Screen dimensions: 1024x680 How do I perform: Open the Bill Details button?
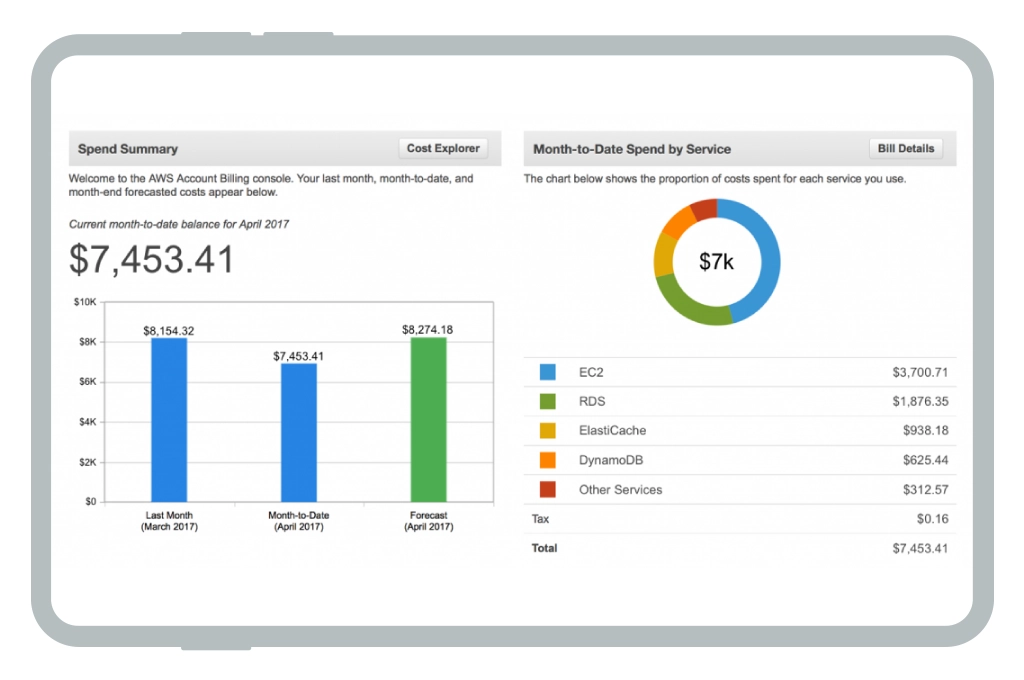[x=905, y=148]
